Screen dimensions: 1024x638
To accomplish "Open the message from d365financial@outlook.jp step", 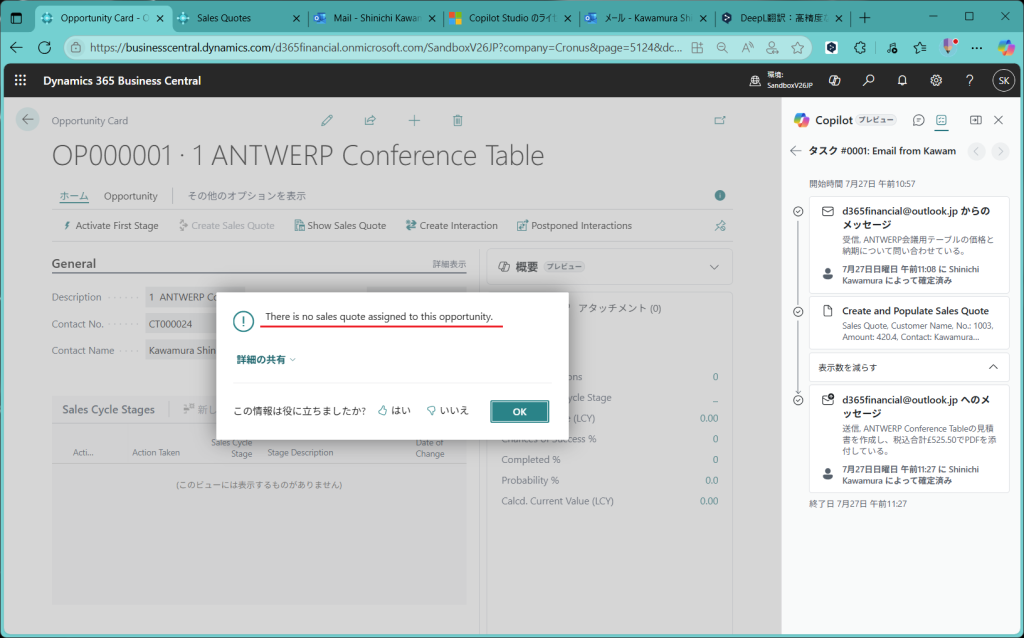I will point(909,245).
